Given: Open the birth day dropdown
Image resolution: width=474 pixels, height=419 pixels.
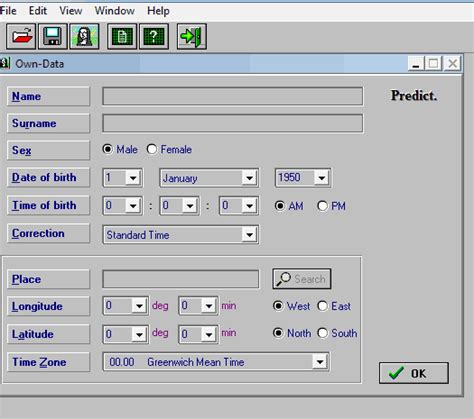Looking at the screenshot, I should tap(133, 178).
